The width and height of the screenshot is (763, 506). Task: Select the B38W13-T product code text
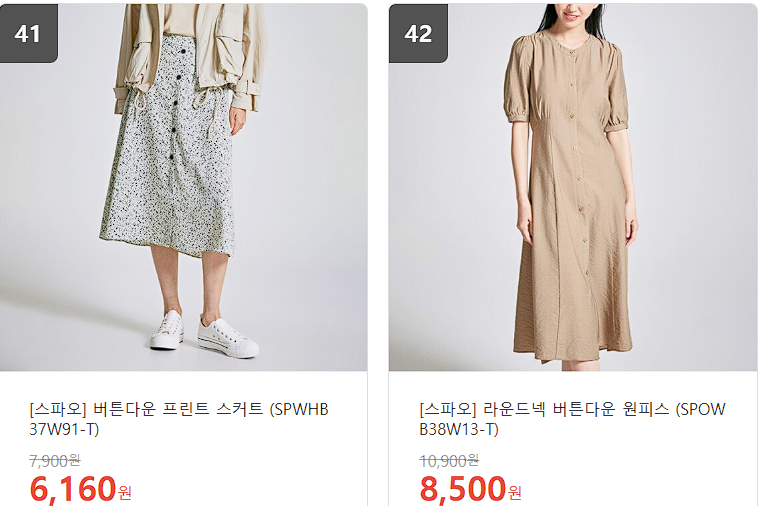(459, 429)
